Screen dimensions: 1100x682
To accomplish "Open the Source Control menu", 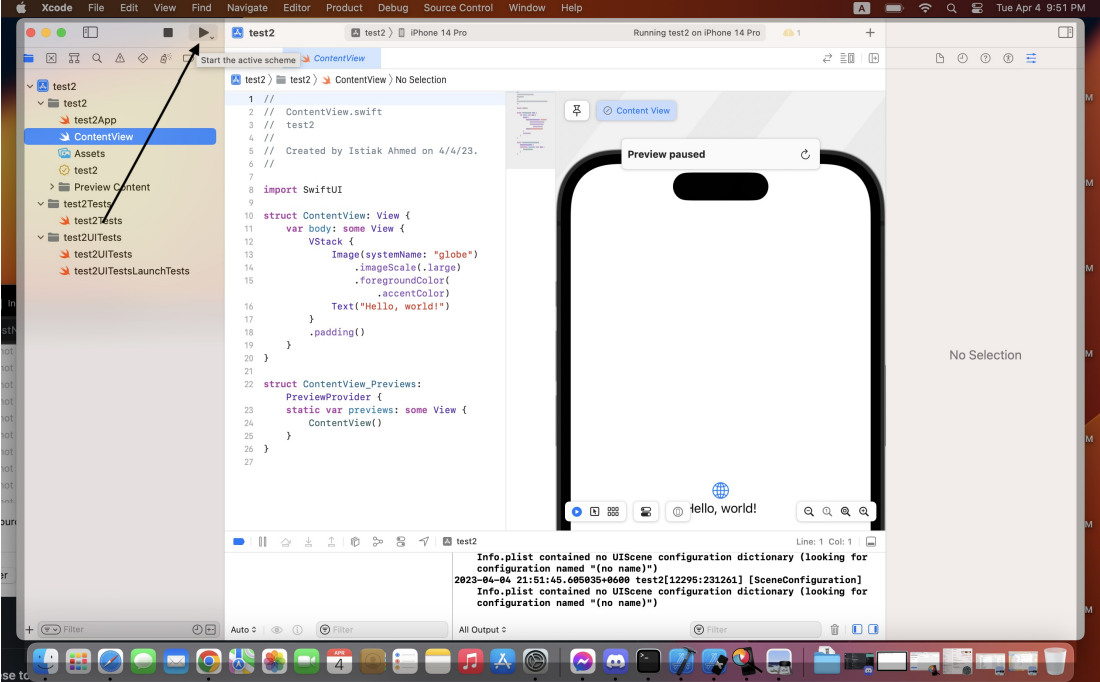I will (458, 8).
